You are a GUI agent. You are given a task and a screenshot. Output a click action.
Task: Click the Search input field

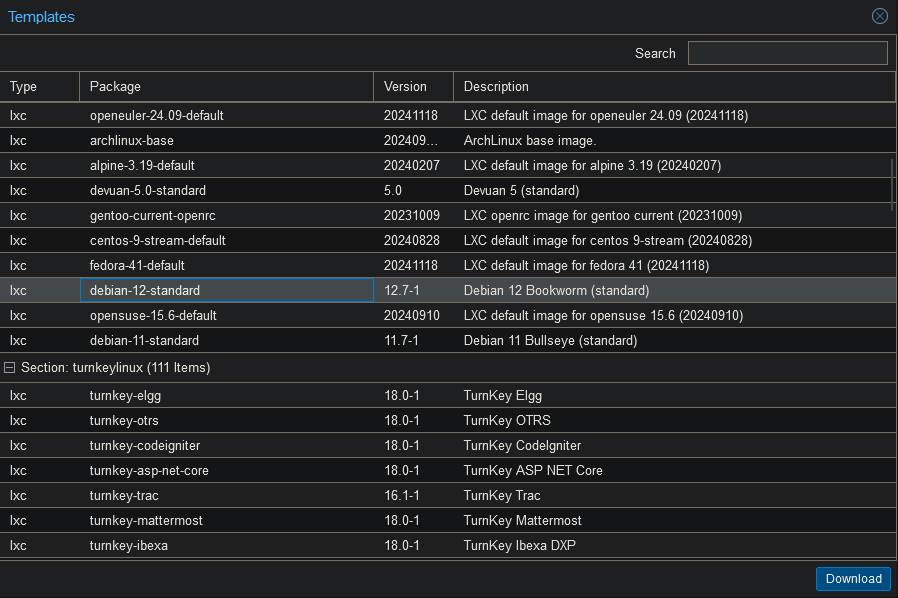[x=787, y=53]
